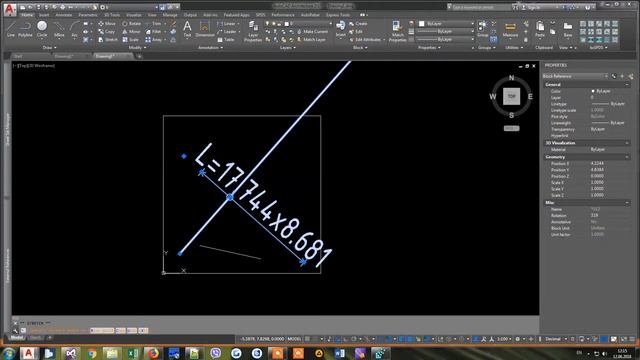Open the Insert ribbon tab
This screenshot has width=640, height=360.
44,15
